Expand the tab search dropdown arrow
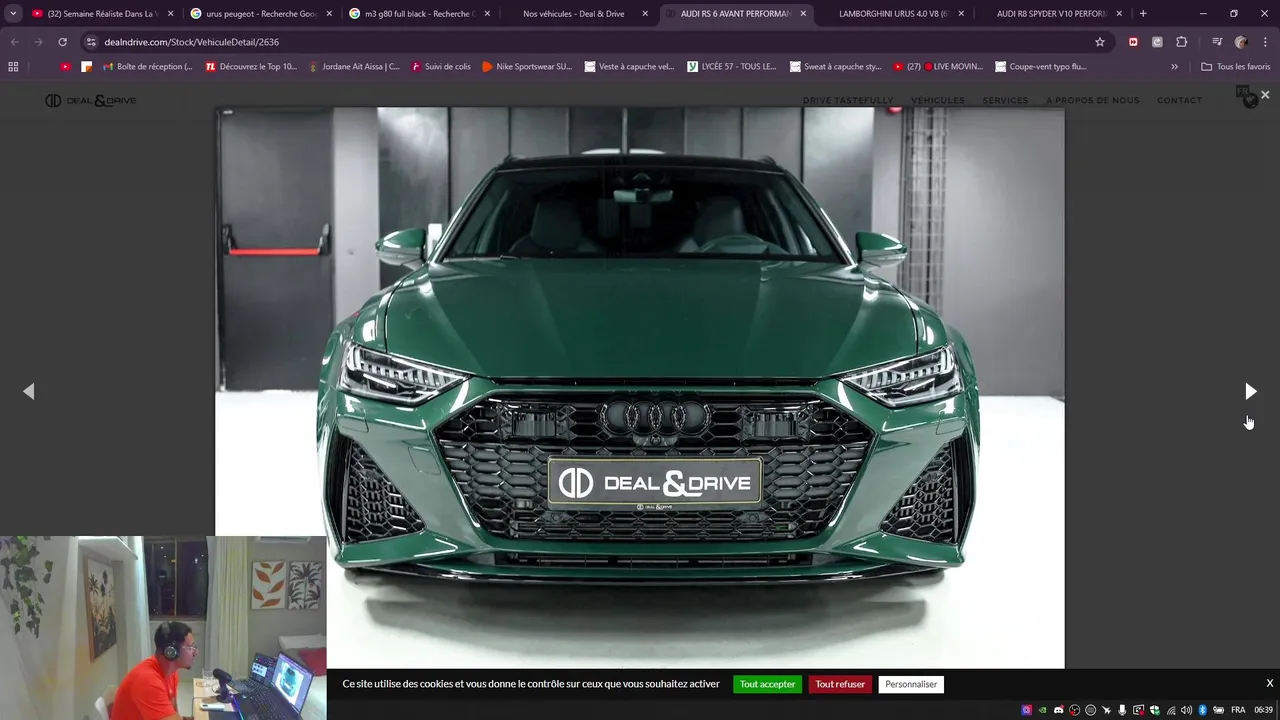1280x720 pixels. (13, 14)
